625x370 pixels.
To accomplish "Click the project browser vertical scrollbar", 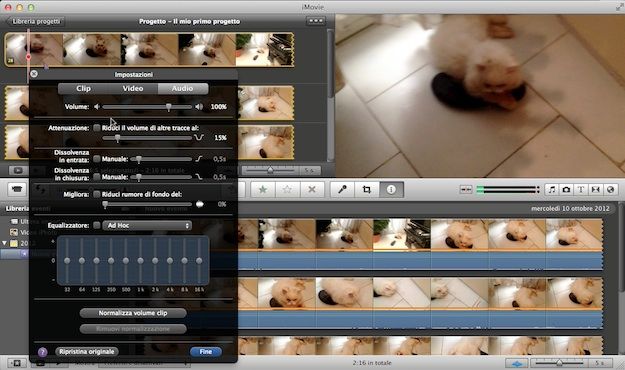I will click(x=330, y=64).
